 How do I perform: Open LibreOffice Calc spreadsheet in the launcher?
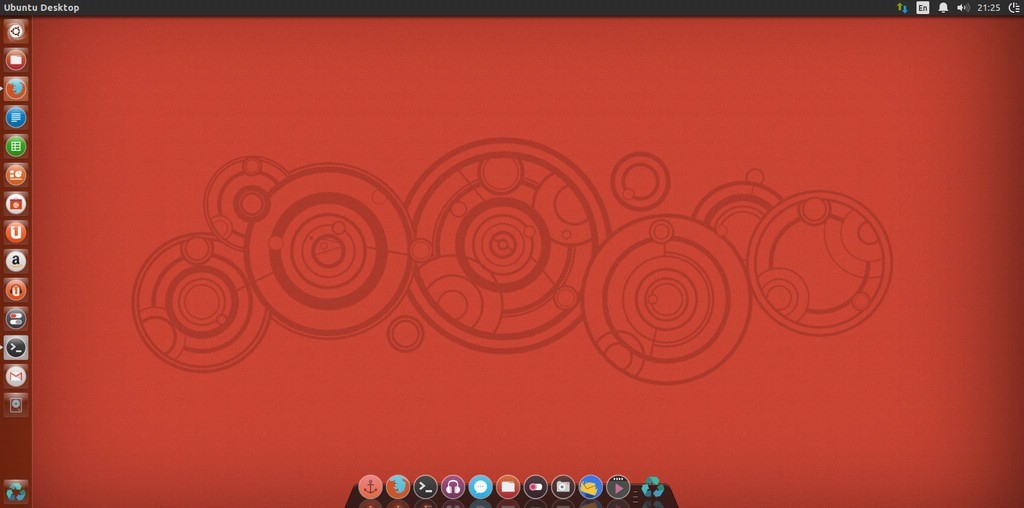click(x=16, y=146)
